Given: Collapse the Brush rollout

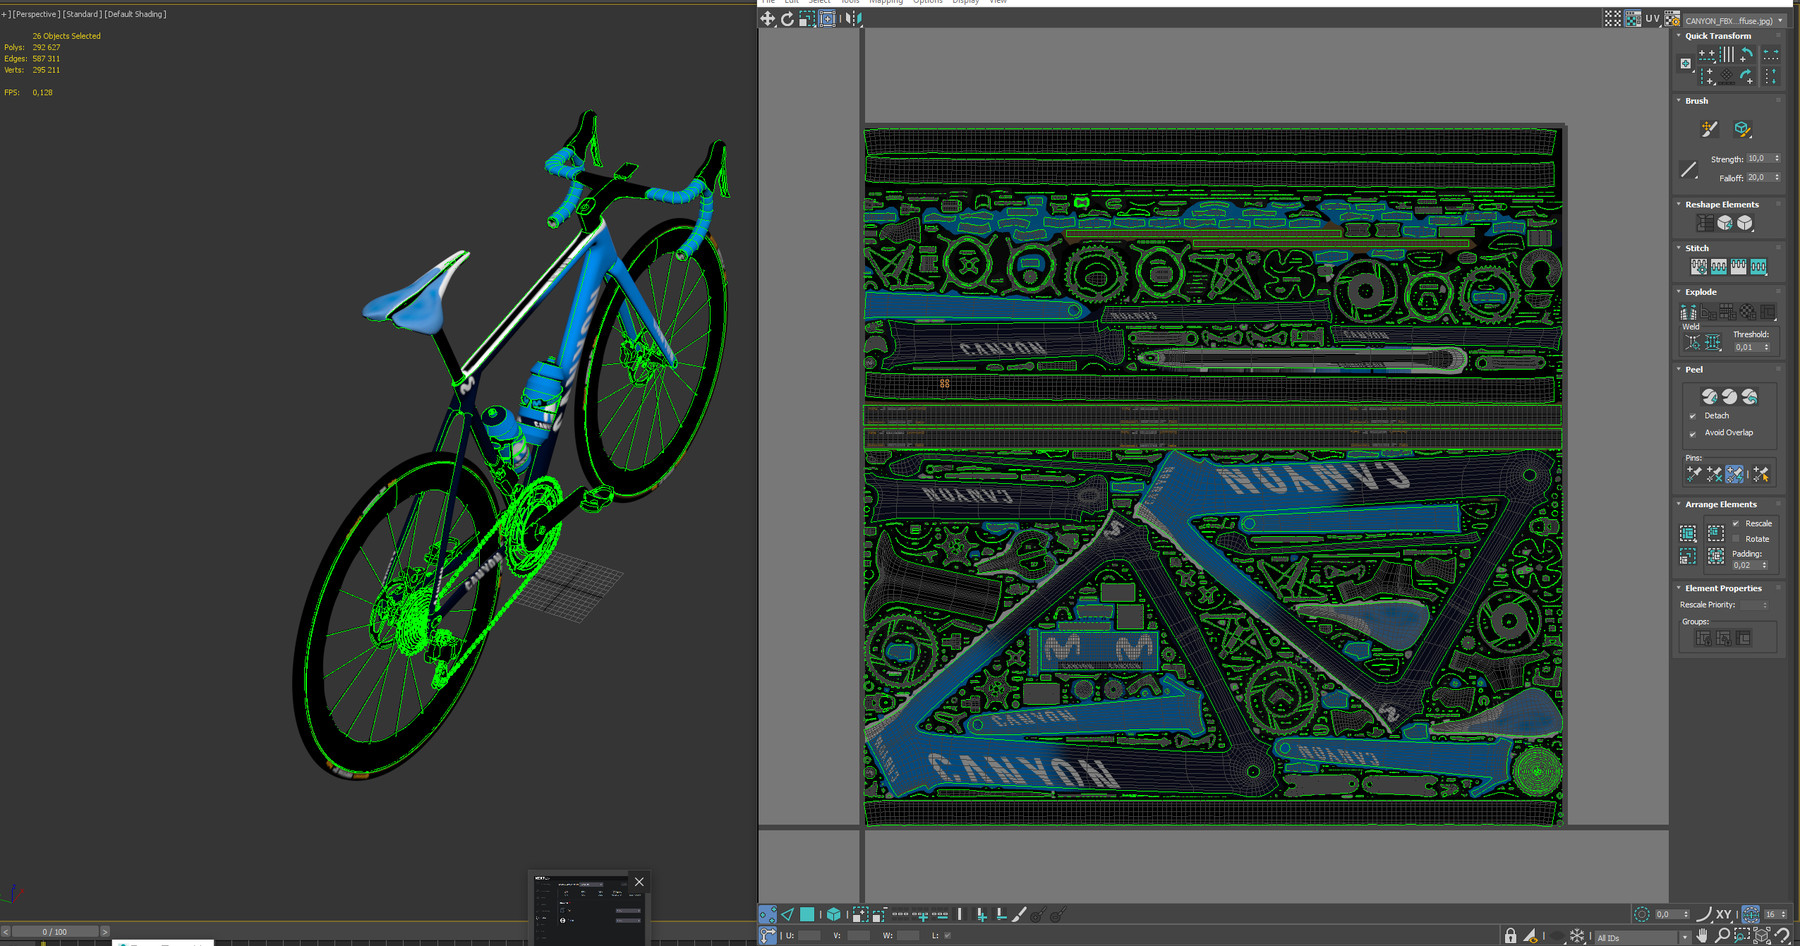Looking at the screenshot, I should 1679,101.
